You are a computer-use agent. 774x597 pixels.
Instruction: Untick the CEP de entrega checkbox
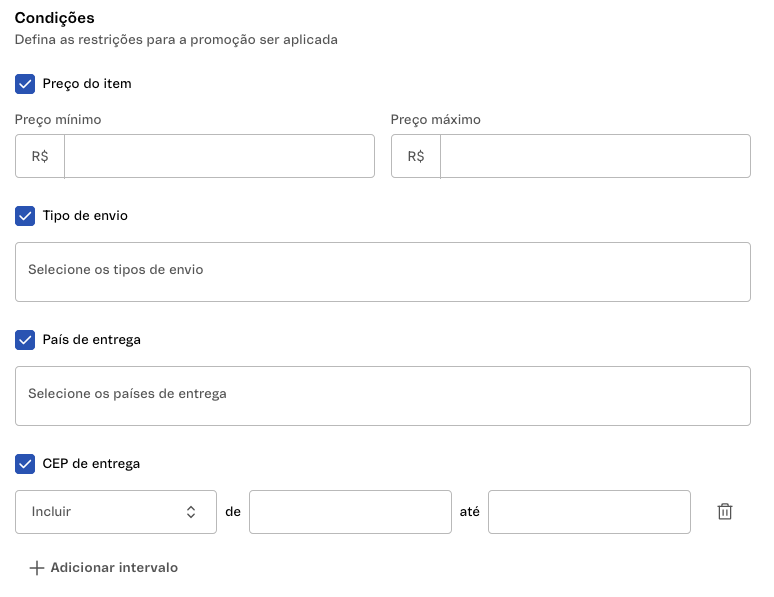(26, 464)
